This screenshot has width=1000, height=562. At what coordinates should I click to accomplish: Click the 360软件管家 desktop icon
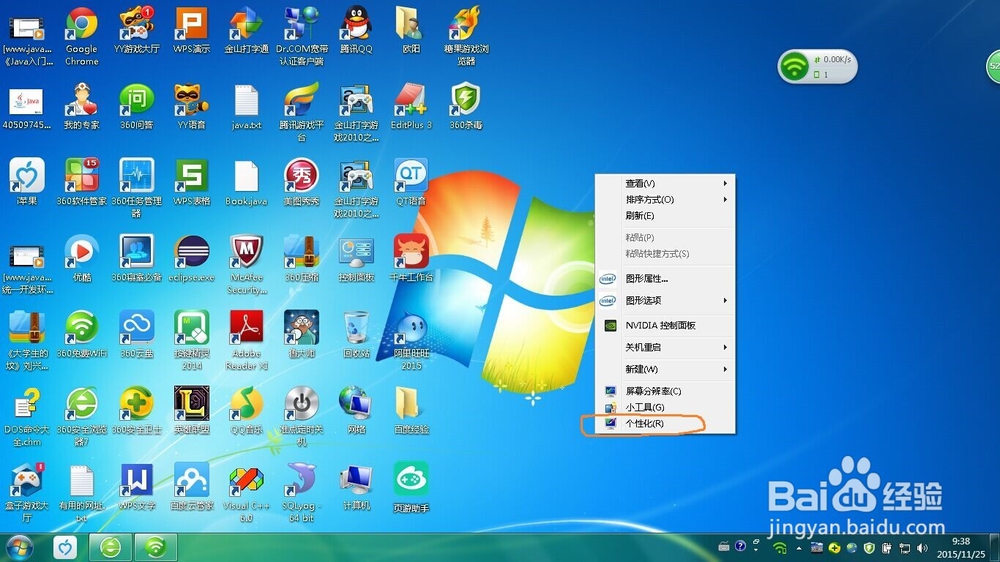[82, 182]
